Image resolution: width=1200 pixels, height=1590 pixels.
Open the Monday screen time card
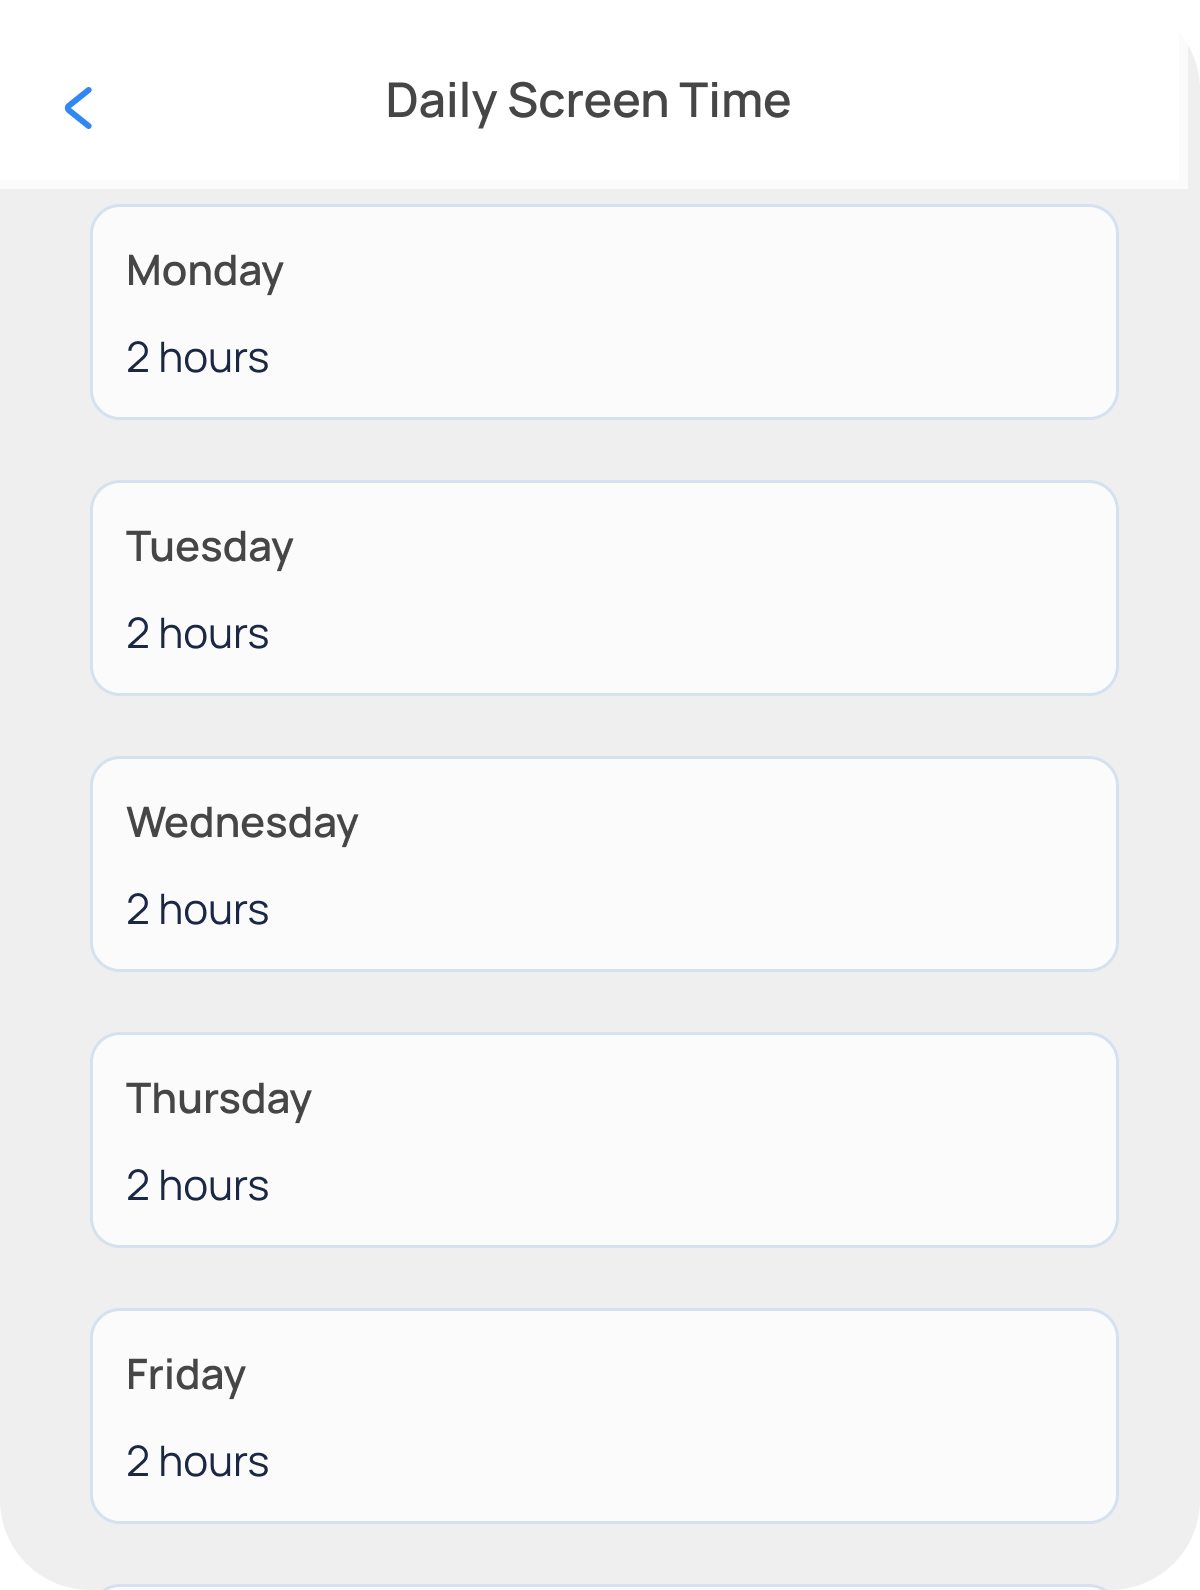click(604, 312)
